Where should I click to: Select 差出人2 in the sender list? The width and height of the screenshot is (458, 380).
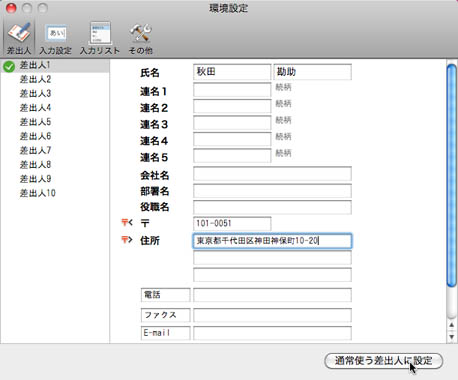click(35, 79)
